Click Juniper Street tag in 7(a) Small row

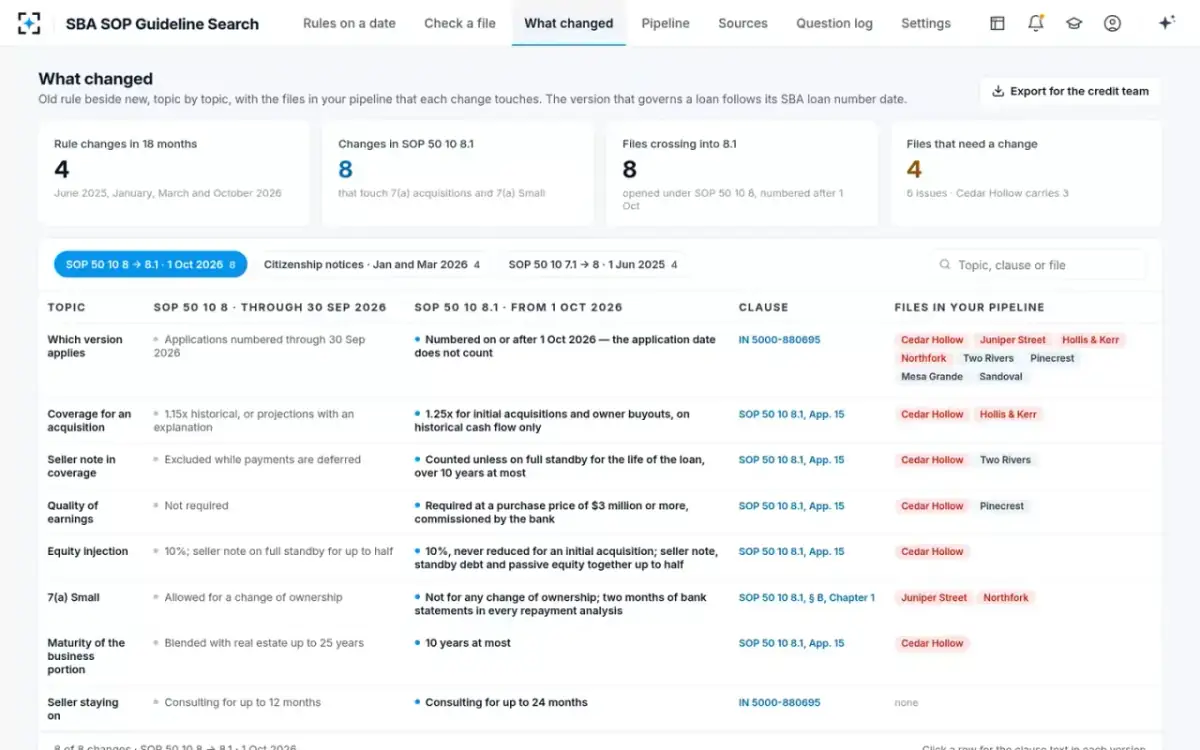(934, 598)
